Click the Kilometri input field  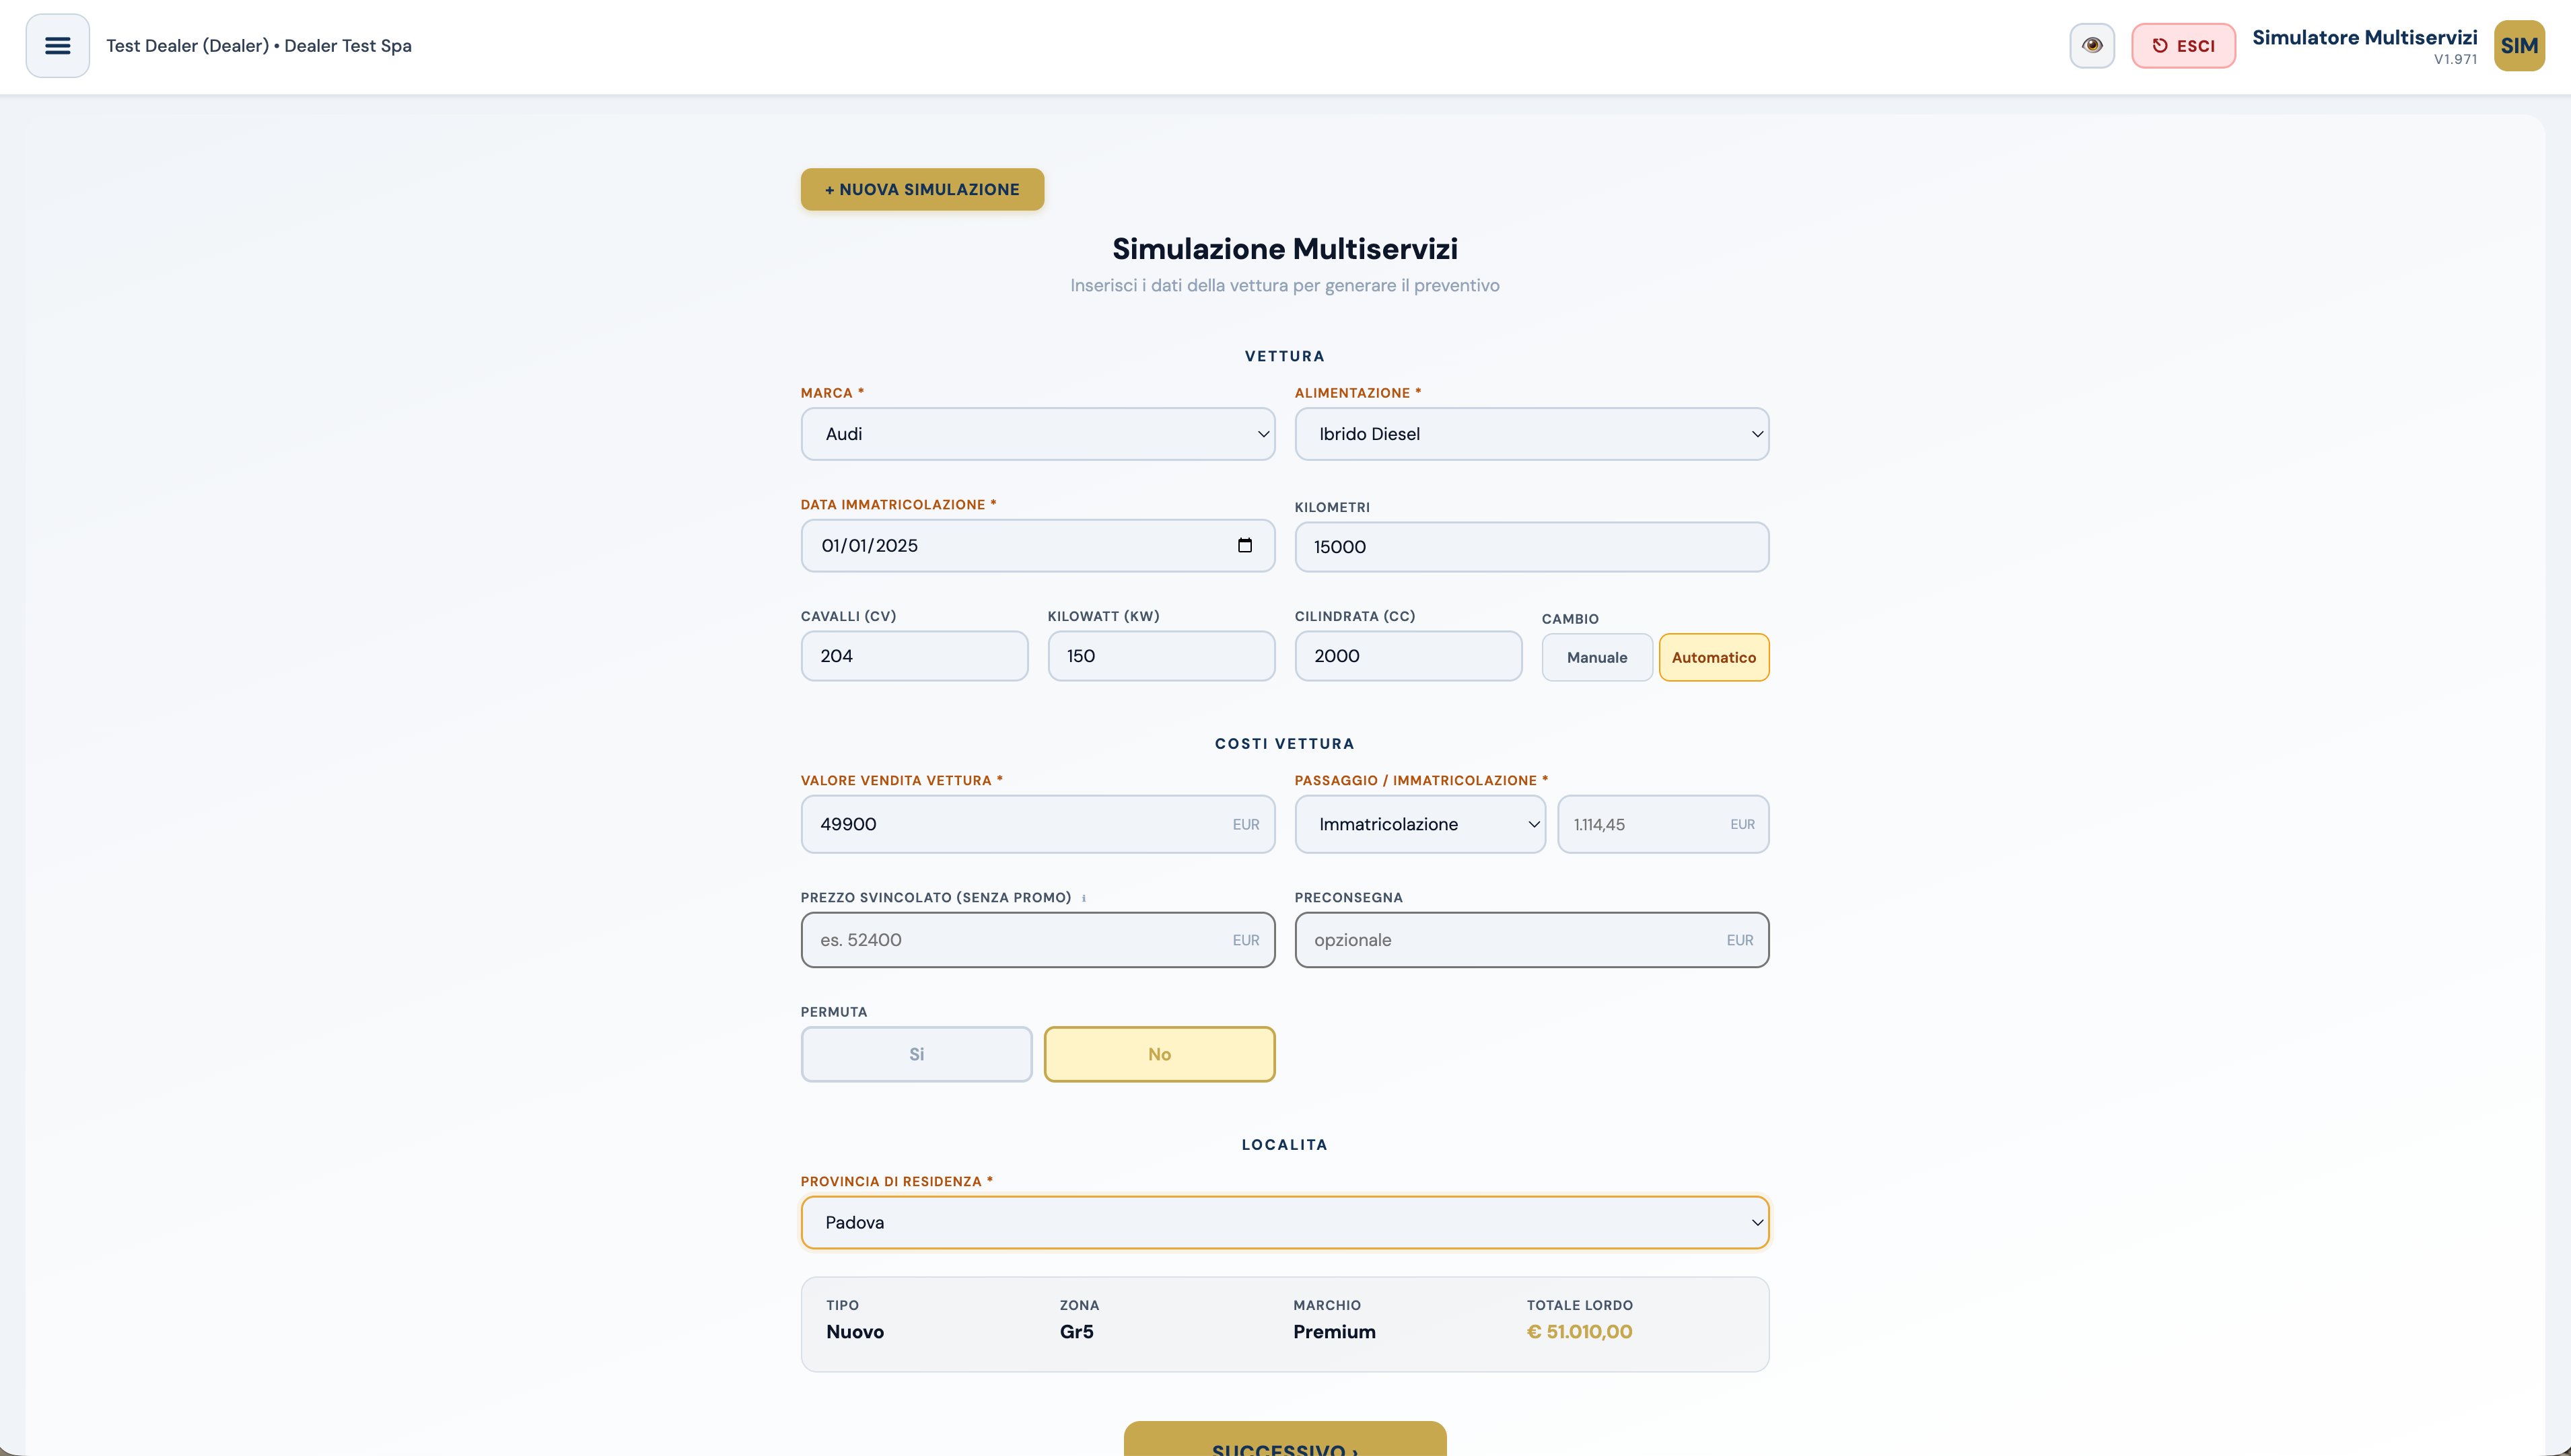coord(1532,547)
